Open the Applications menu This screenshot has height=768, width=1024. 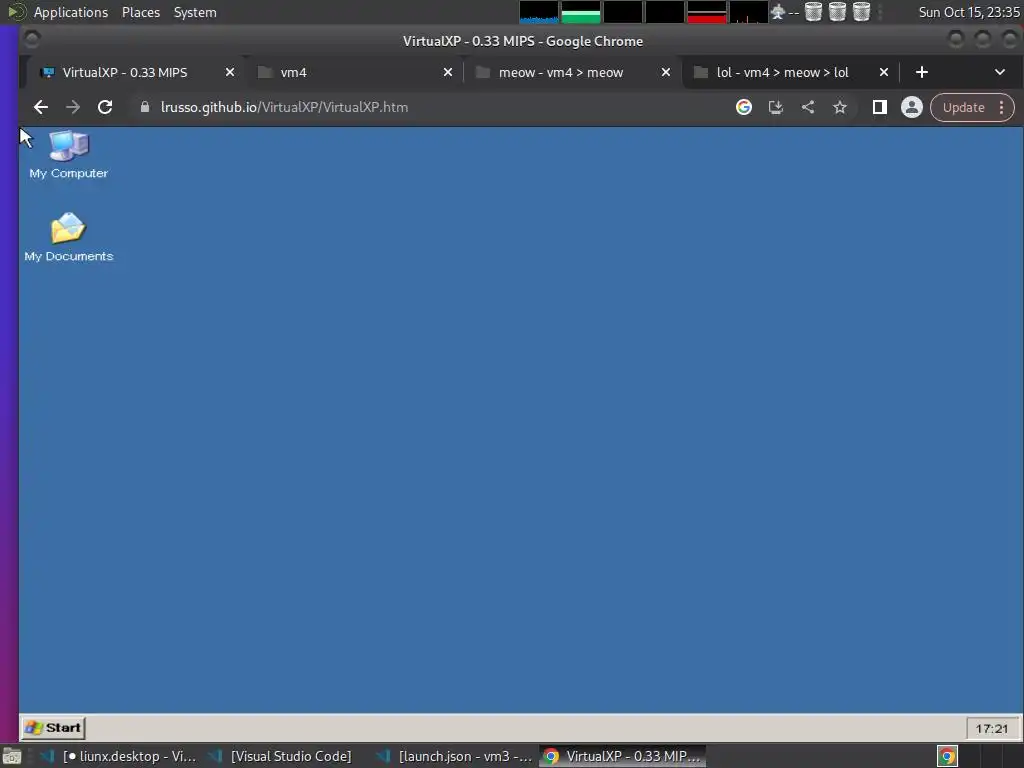[x=71, y=12]
